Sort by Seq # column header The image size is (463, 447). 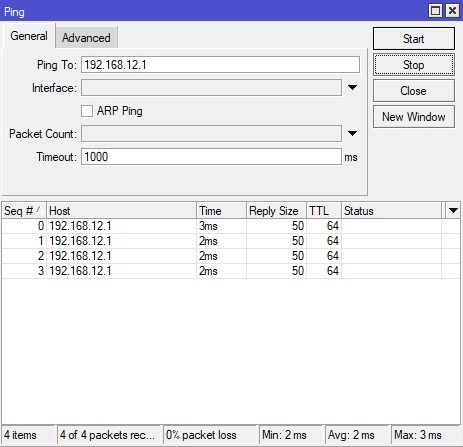point(24,211)
